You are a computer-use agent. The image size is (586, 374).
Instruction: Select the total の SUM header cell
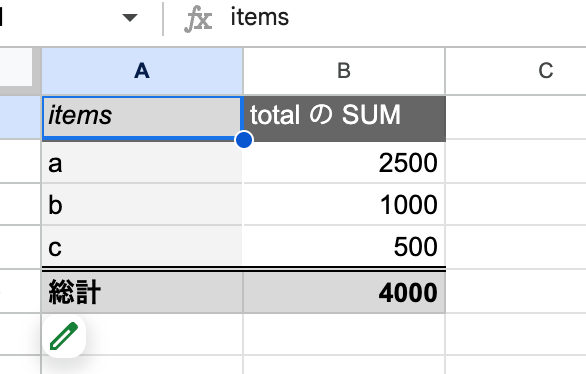(344, 117)
